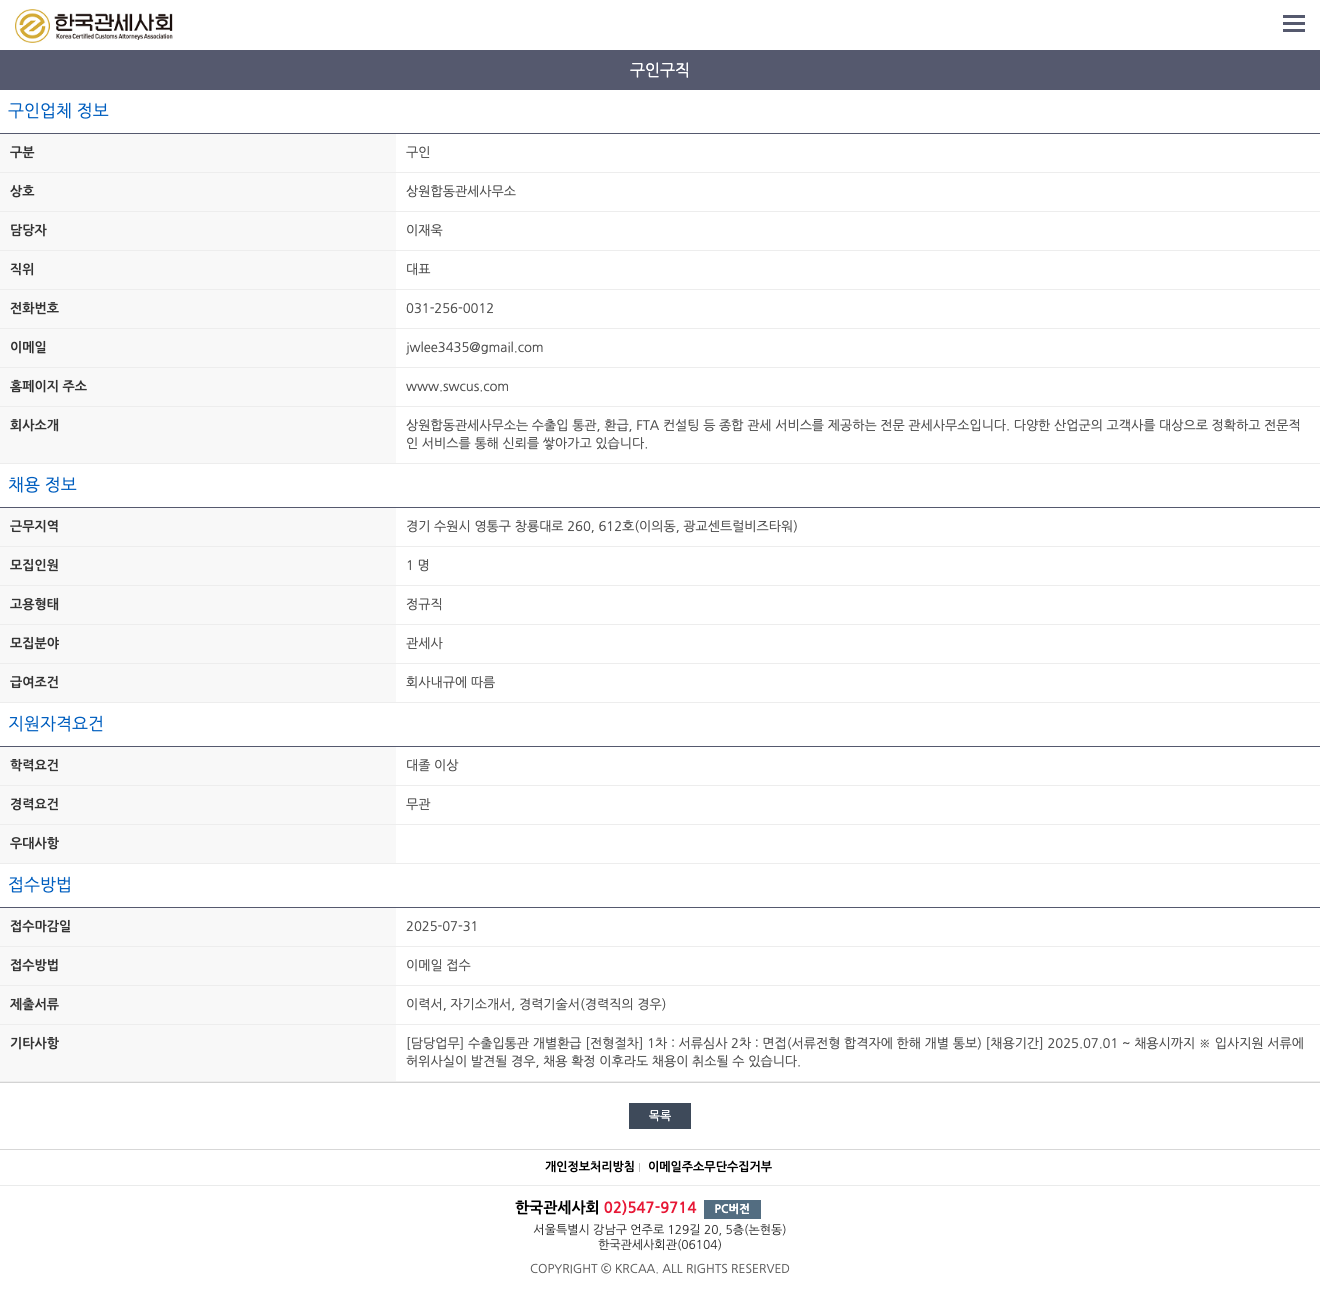Click the 모집분야 row label
The width and height of the screenshot is (1320, 1290).
[34, 643]
